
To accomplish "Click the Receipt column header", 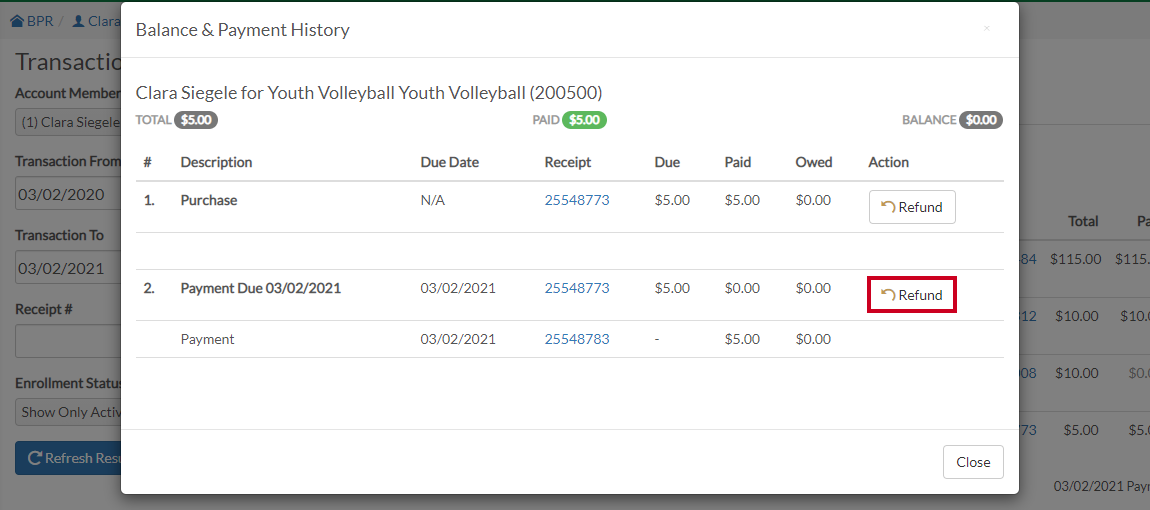I will (x=568, y=162).
